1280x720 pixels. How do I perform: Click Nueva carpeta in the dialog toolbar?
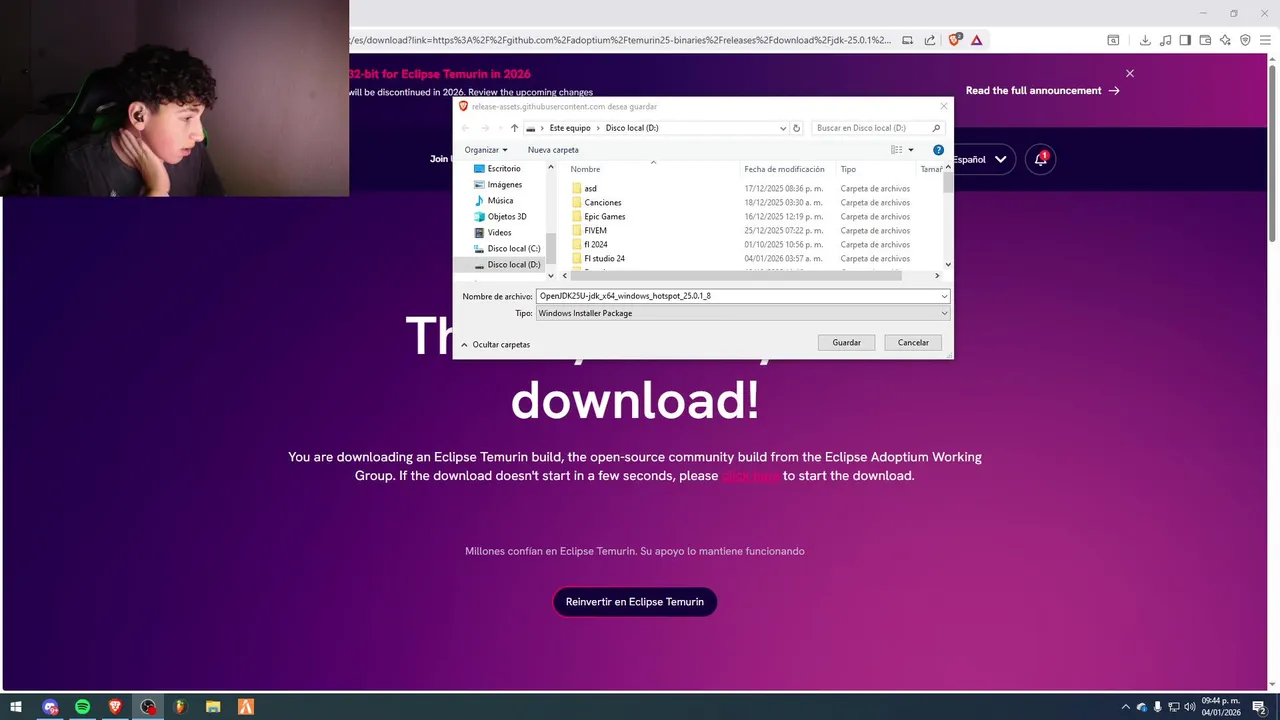(x=553, y=150)
